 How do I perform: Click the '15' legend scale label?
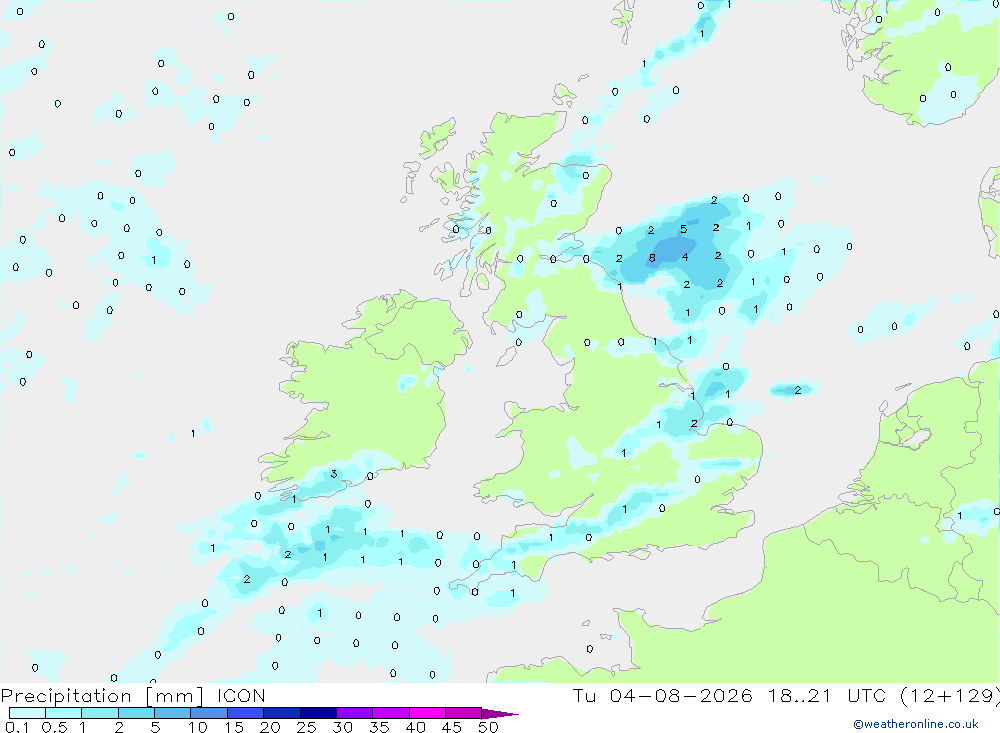pyautogui.click(x=234, y=727)
